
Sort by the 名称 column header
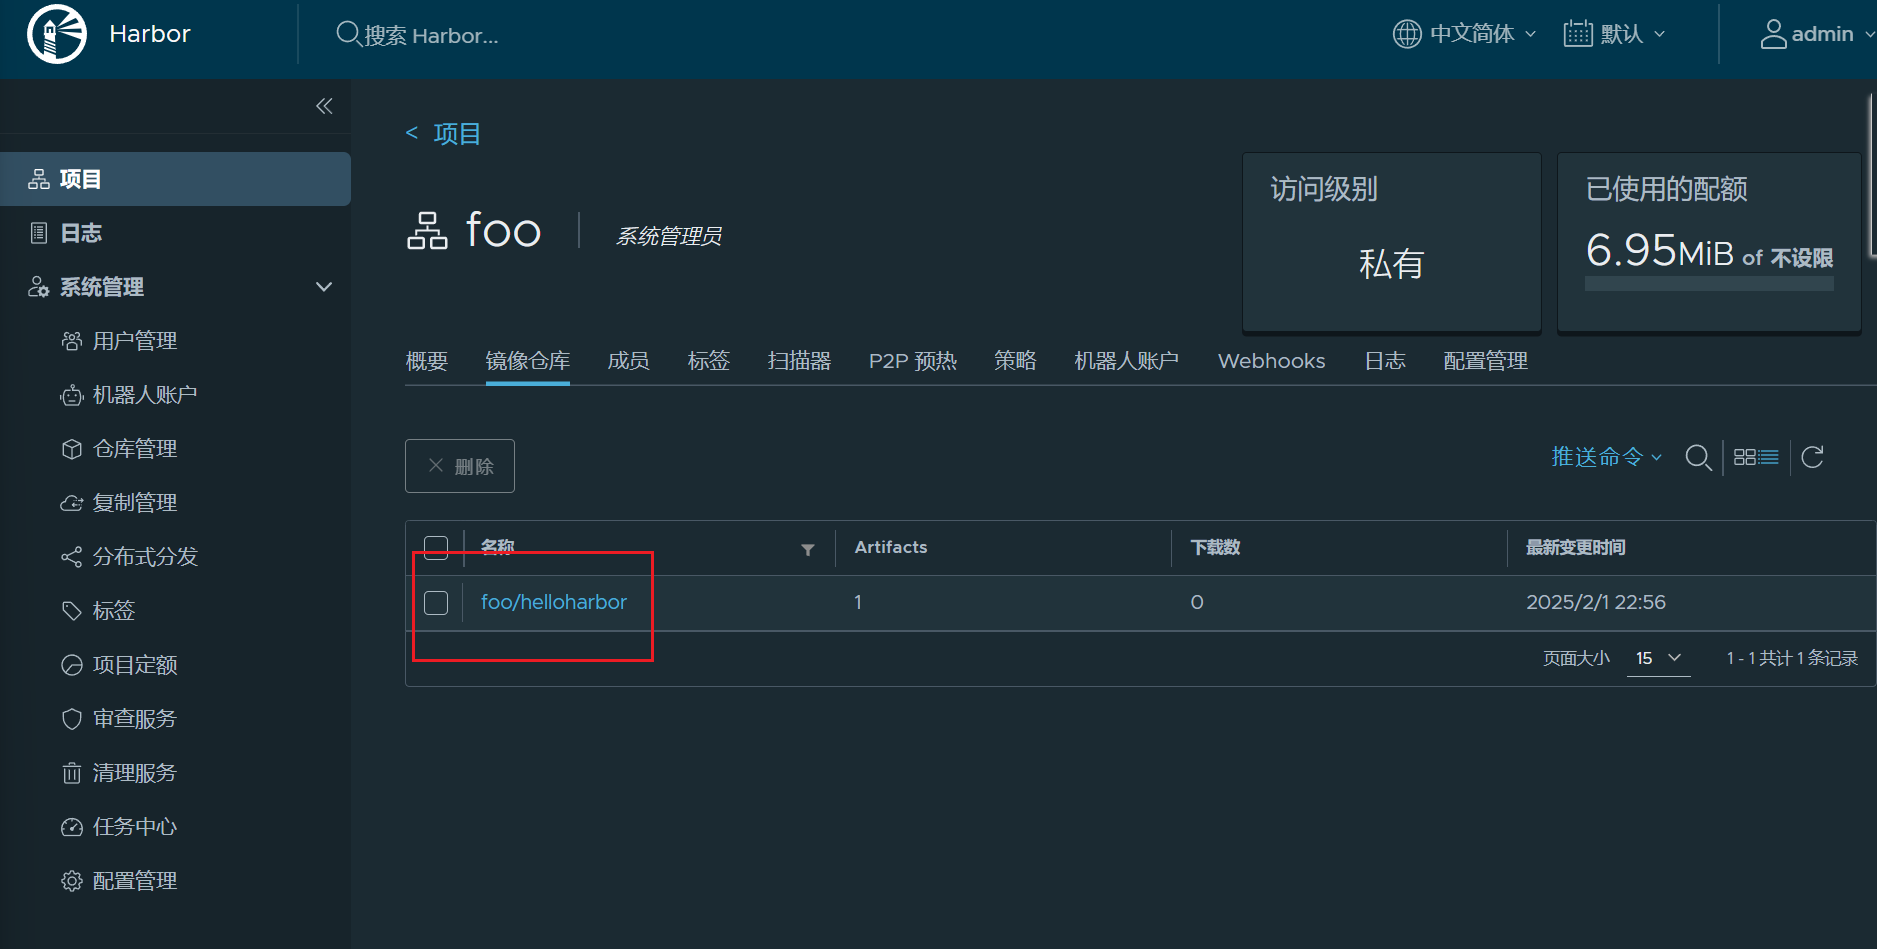click(x=498, y=547)
